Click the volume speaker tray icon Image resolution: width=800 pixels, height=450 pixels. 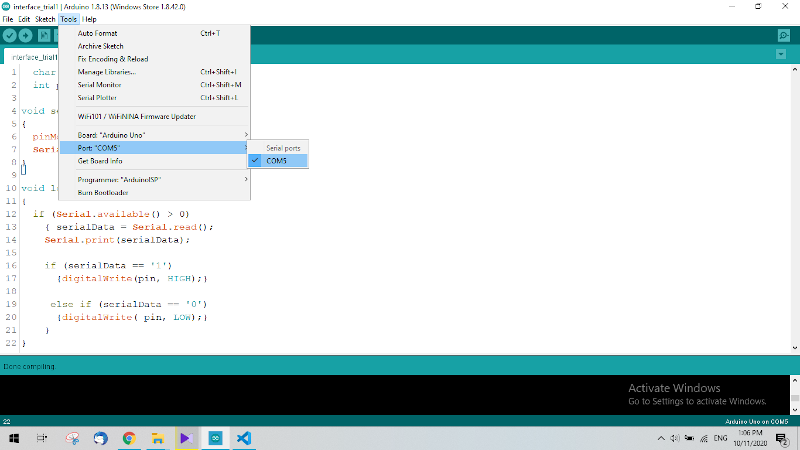coord(674,438)
